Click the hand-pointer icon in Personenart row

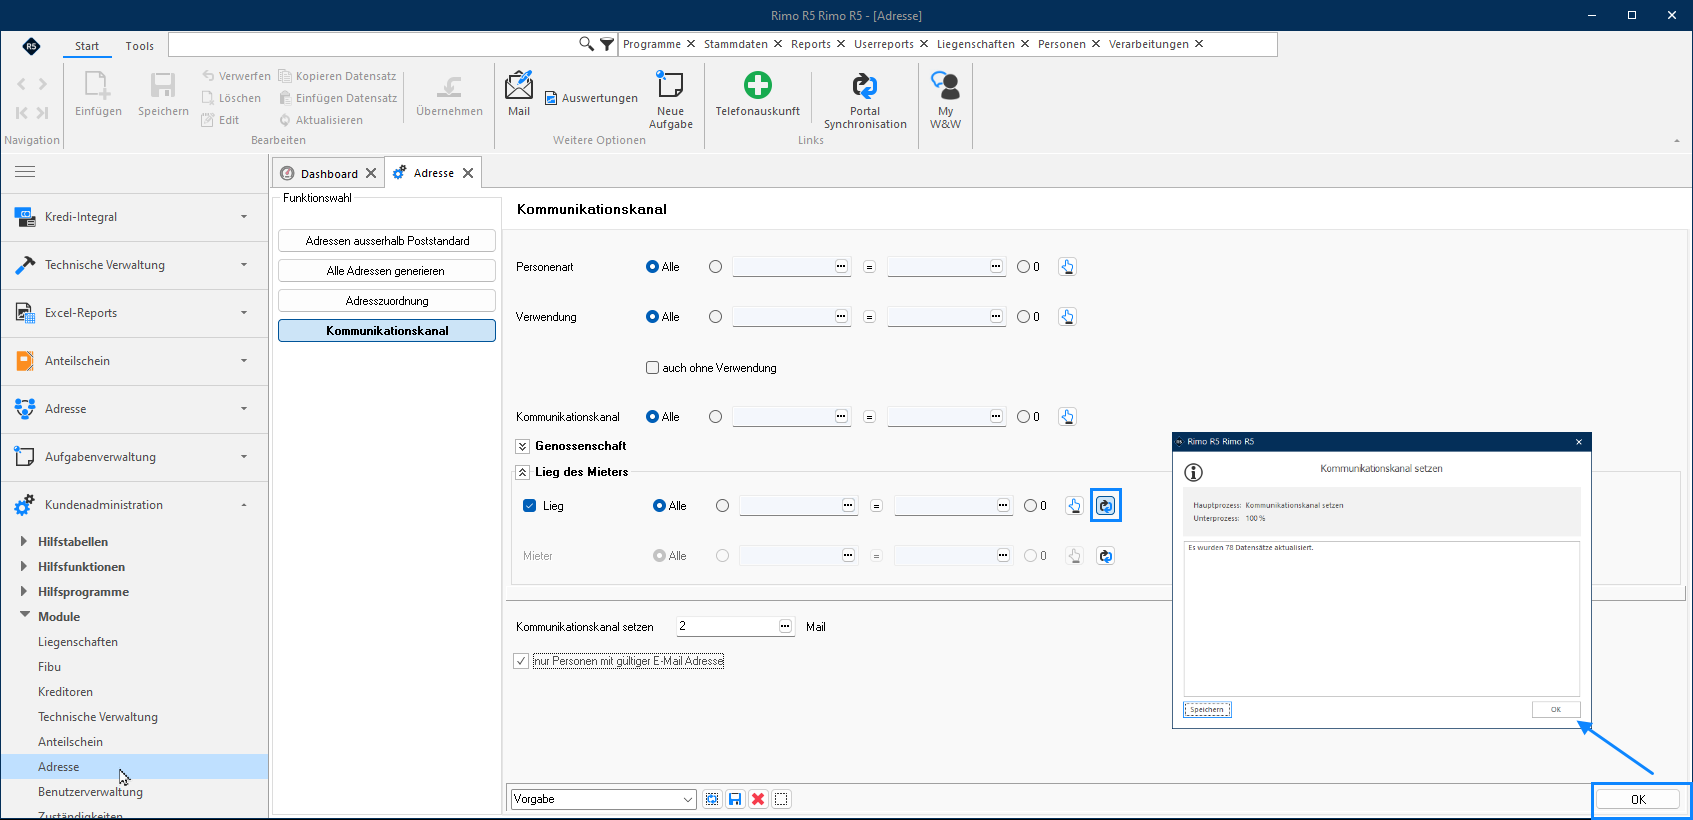pyautogui.click(x=1067, y=267)
